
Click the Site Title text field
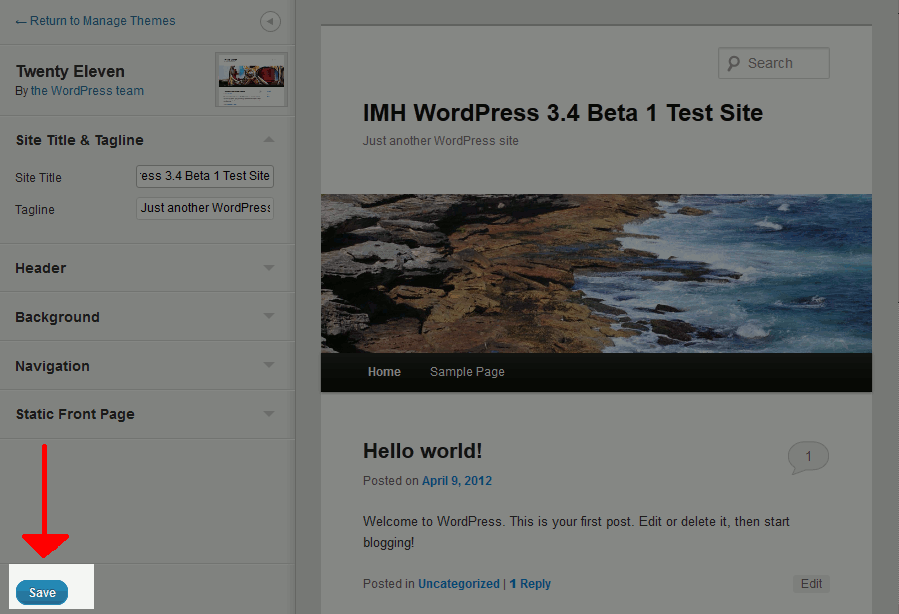(x=205, y=176)
